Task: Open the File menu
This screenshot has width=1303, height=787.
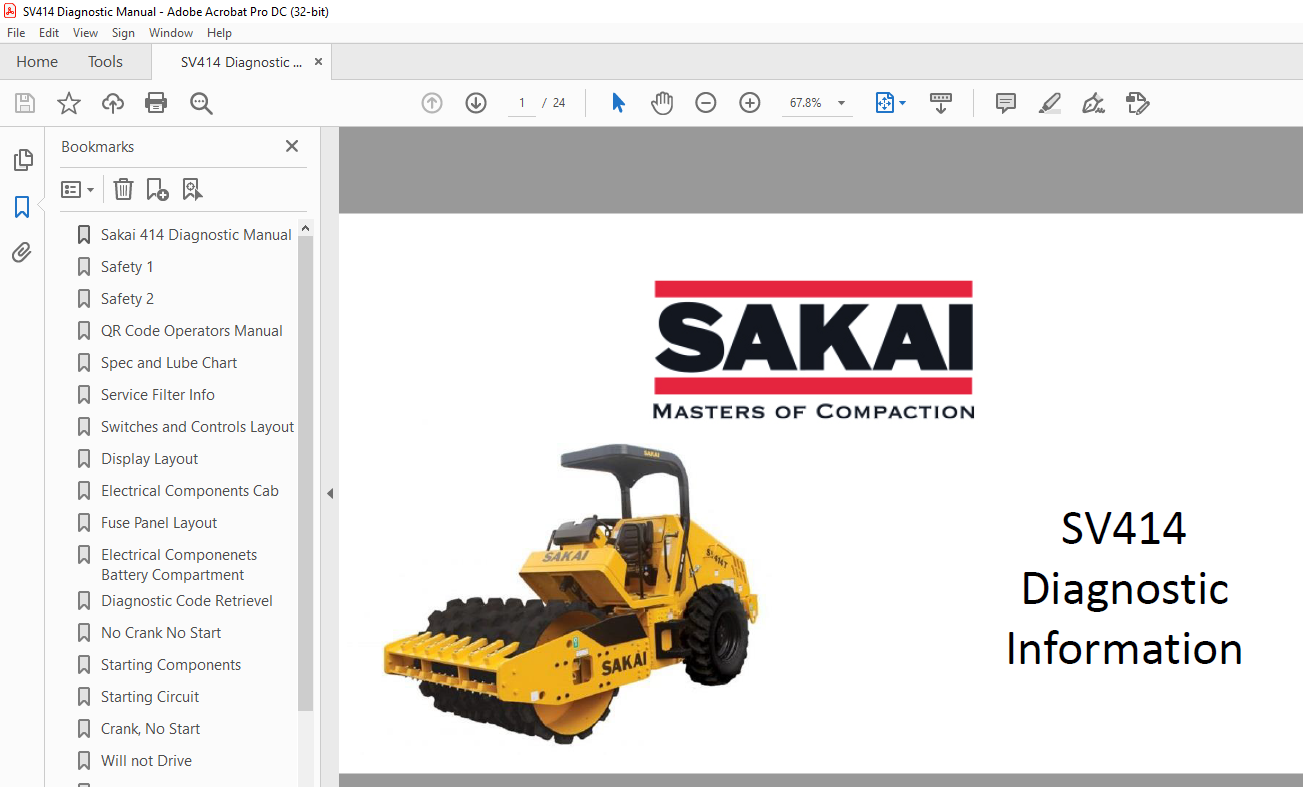Action: (x=16, y=33)
